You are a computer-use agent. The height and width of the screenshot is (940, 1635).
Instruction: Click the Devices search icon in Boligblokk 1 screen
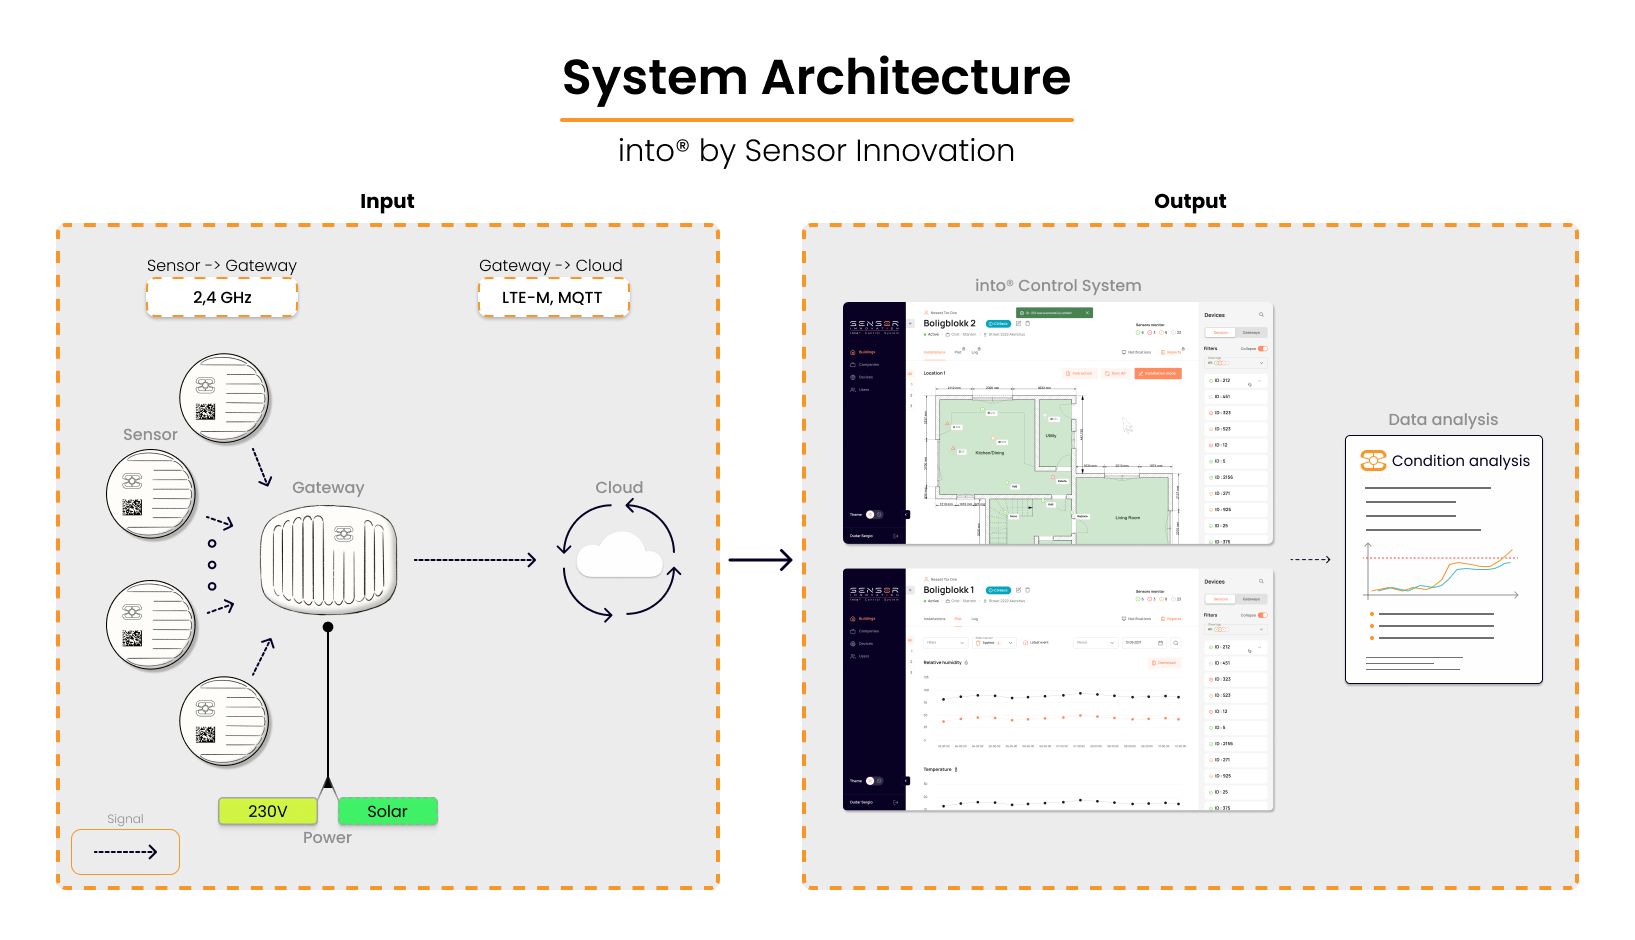pos(1261,581)
